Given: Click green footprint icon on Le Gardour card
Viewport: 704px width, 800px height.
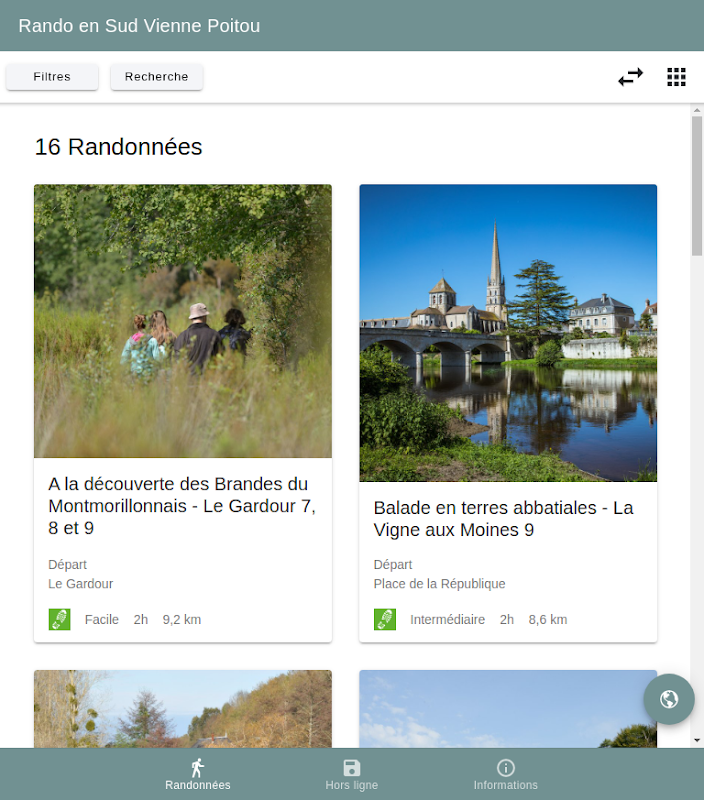Looking at the screenshot, I should (x=60, y=619).
